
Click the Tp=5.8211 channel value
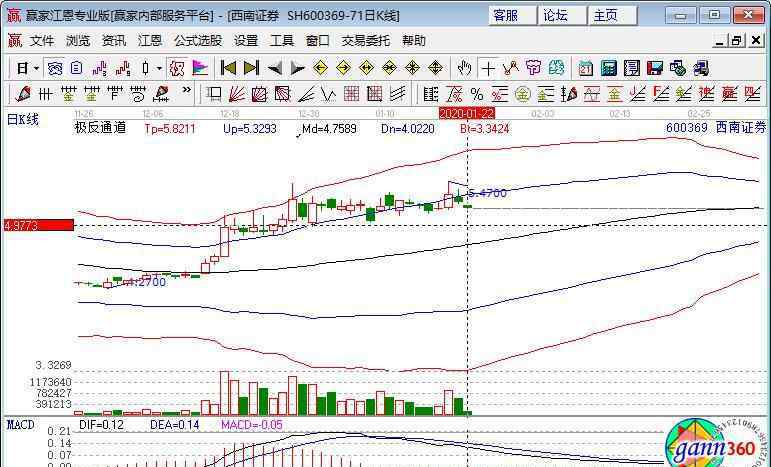(170, 129)
